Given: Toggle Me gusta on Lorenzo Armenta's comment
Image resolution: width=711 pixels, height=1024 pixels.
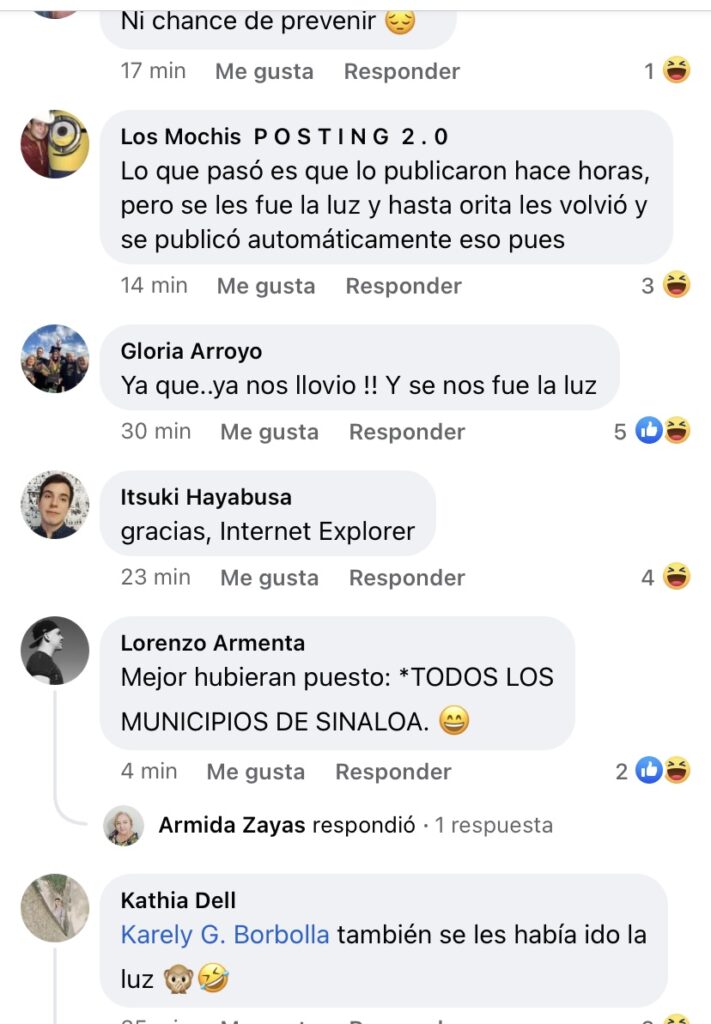Looking at the screenshot, I should [x=255, y=771].
